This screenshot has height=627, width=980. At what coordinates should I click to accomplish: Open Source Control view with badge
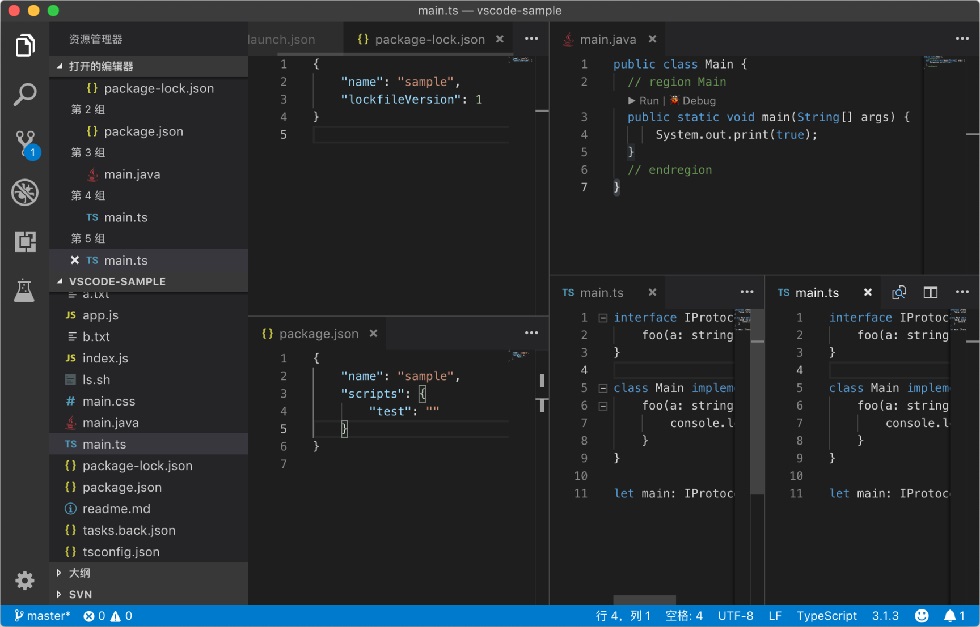(x=25, y=144)
